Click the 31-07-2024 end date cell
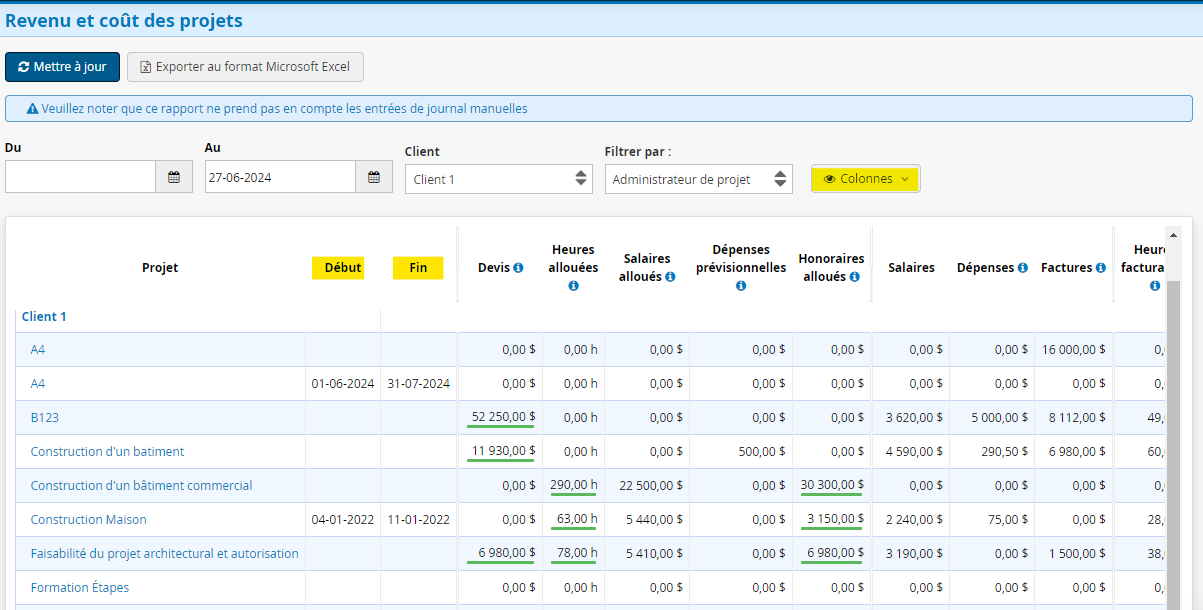The height and width of the screenshot is (610, 1203). click(418, 384)
